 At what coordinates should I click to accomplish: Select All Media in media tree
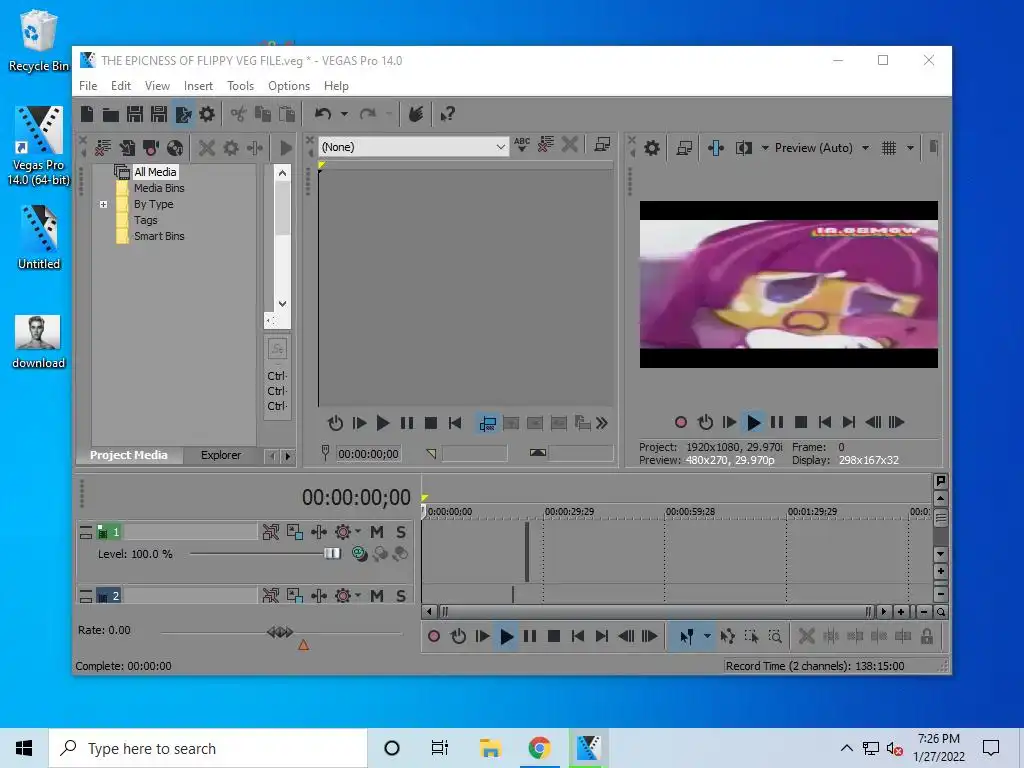(155, 172)
